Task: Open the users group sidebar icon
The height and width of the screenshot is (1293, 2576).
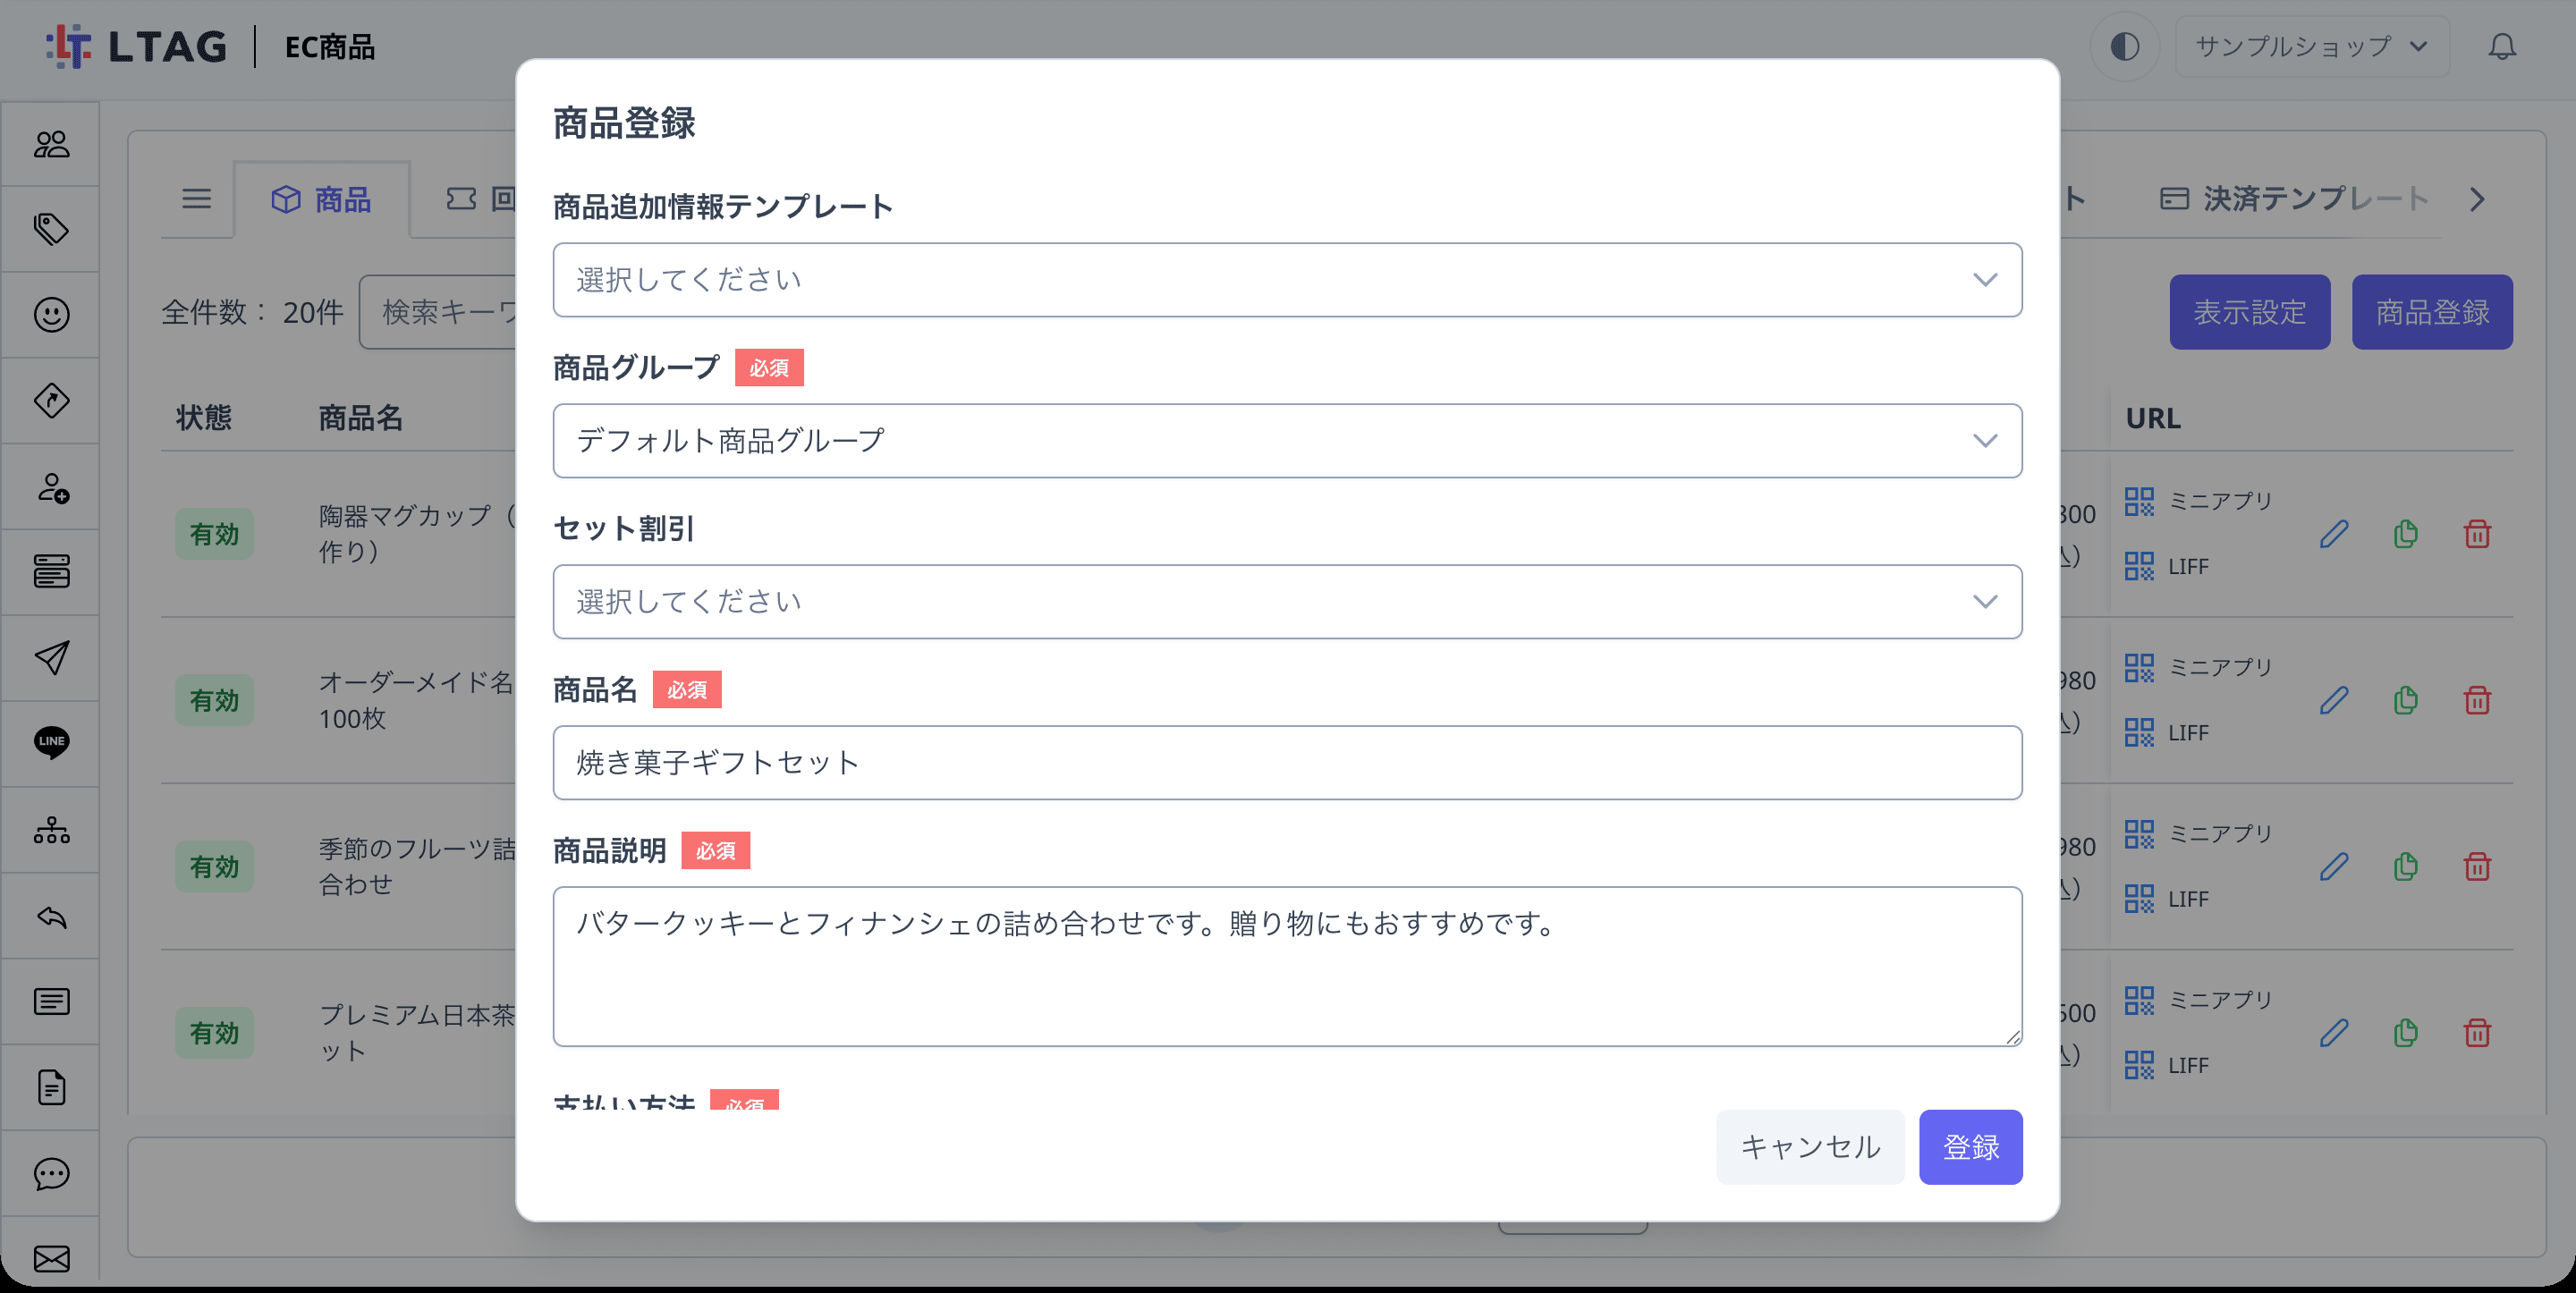Action: pyautogui.click(x=51, y=144)
